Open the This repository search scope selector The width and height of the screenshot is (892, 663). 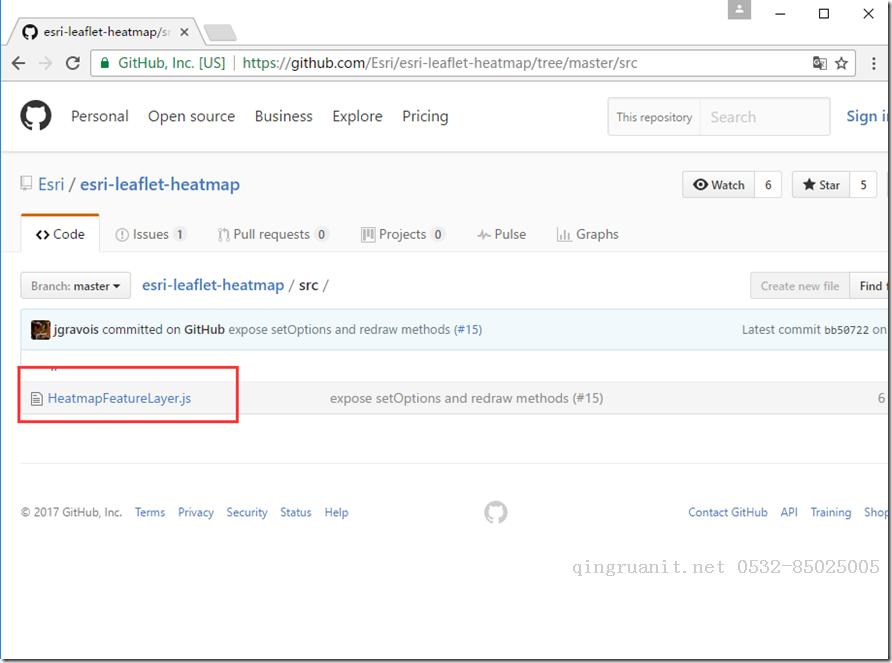(654, 117)
